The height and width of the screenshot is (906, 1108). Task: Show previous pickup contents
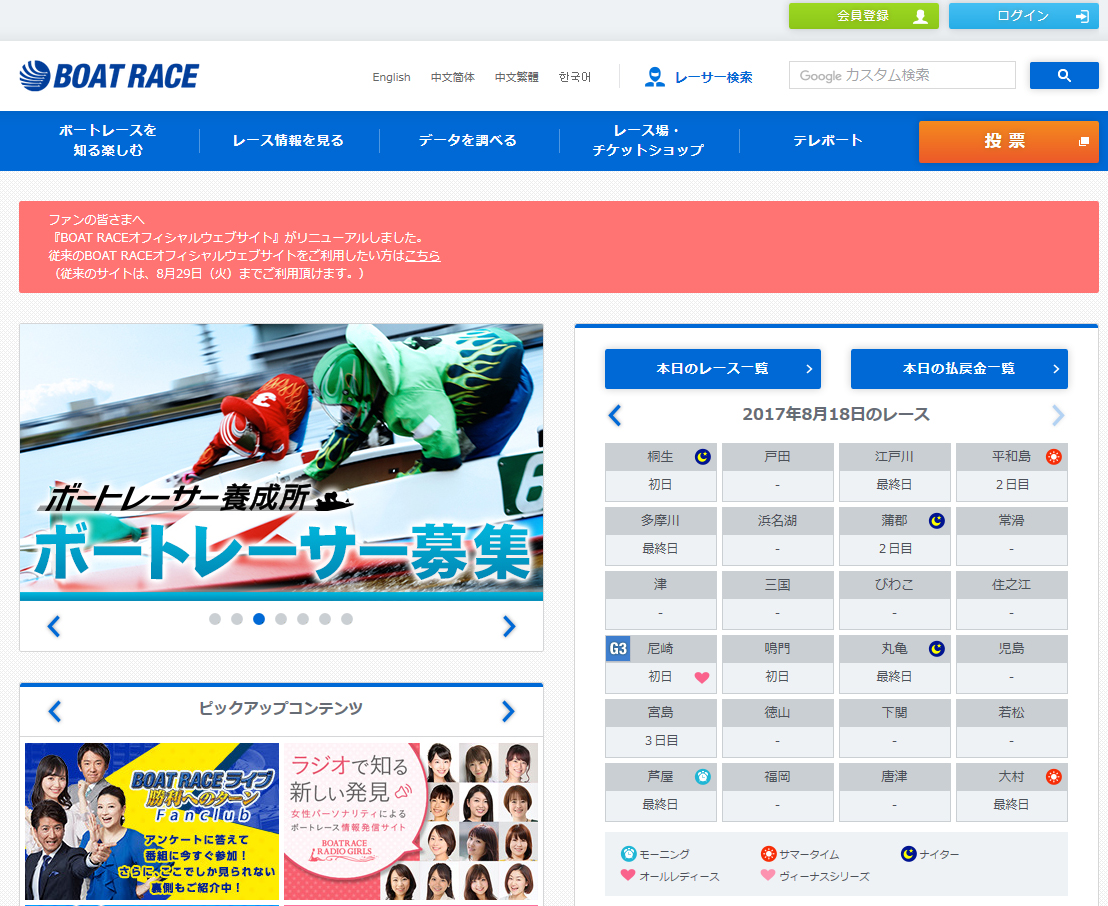click(54, 711)
